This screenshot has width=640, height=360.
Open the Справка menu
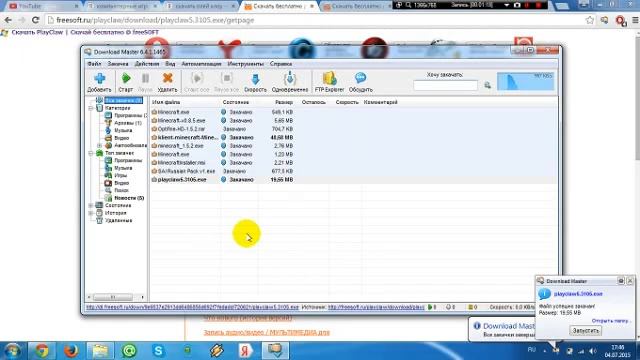click(x=281, y=64)
